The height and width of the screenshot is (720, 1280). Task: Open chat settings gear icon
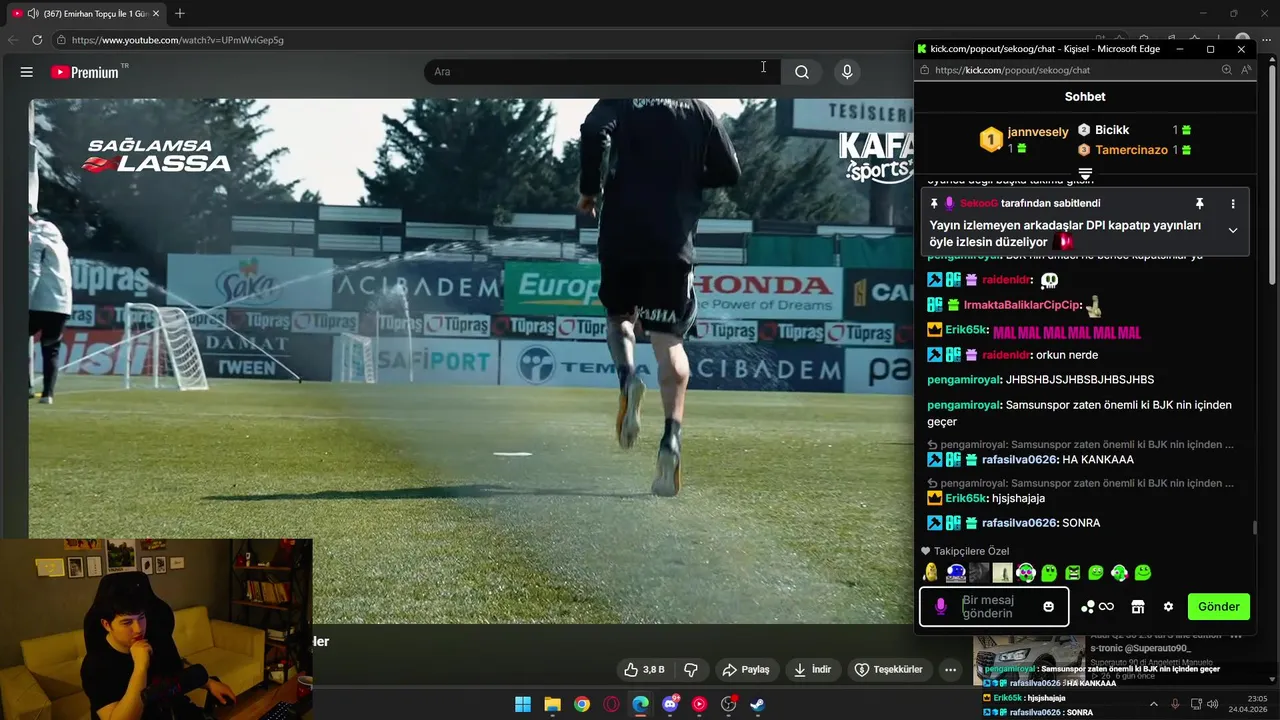1168,606
